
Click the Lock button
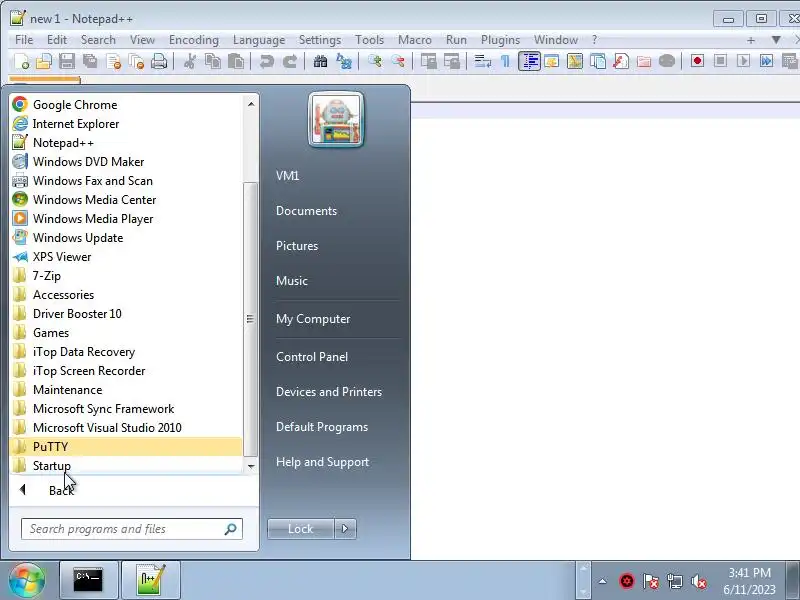301,529
